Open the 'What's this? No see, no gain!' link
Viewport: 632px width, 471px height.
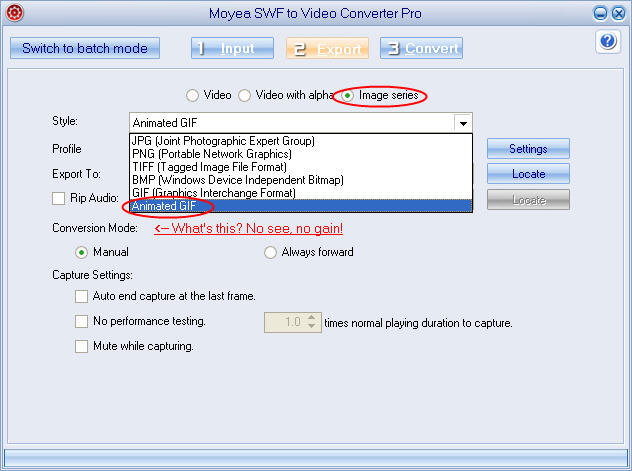coord(248,228)
